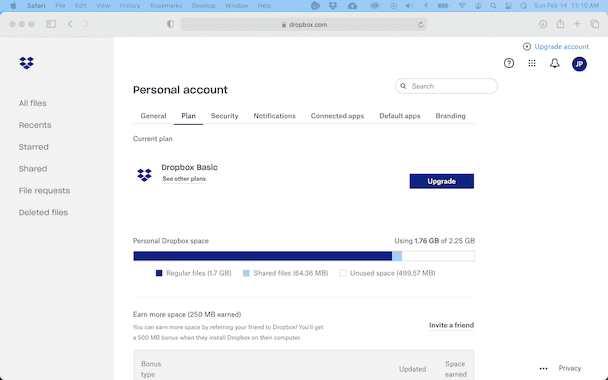Image resolution: width=608 pixels, height=380 pixels.
Task: Open the JP account avatar menu
Action: (579, 64)
